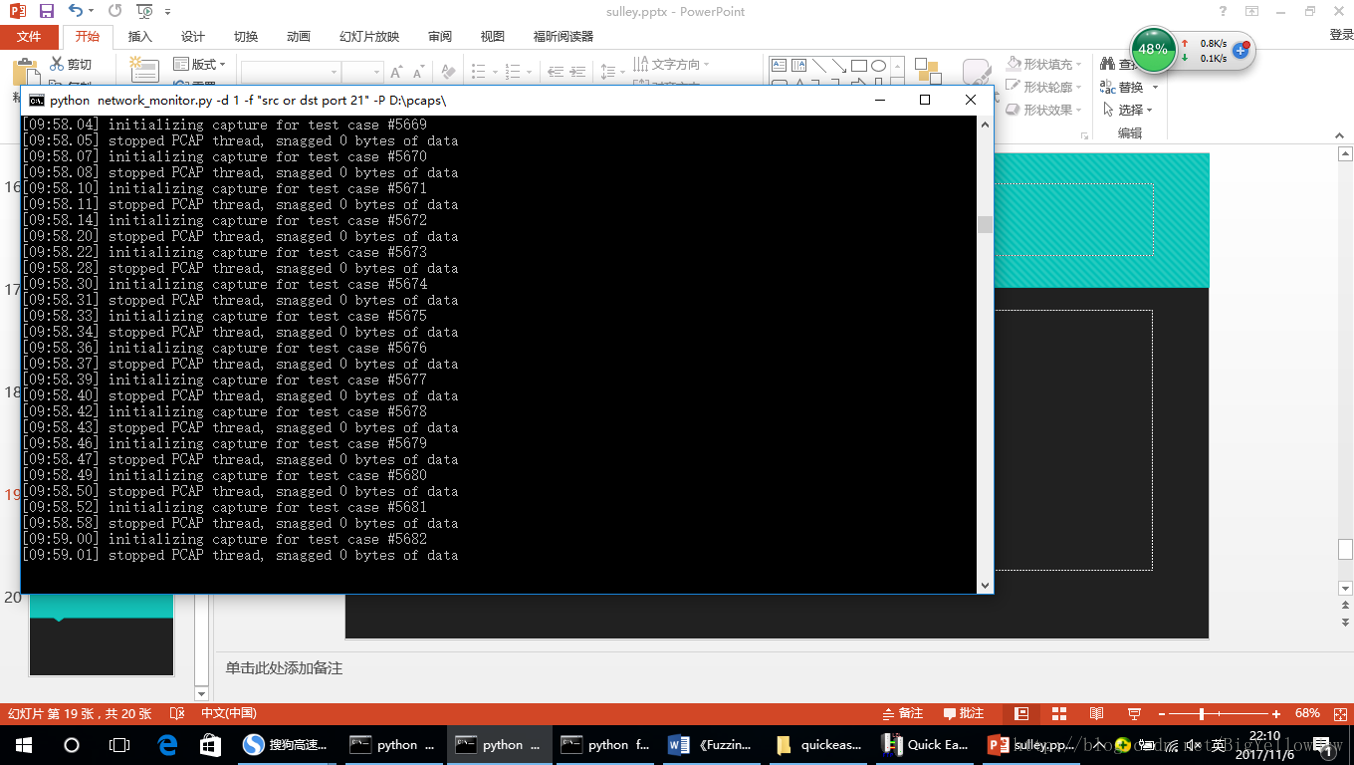The height and width of the screenshot is (765, 1354).
Task: Open the Shape Effects (形状效果) dropdown
Action: click(1045, 110)
